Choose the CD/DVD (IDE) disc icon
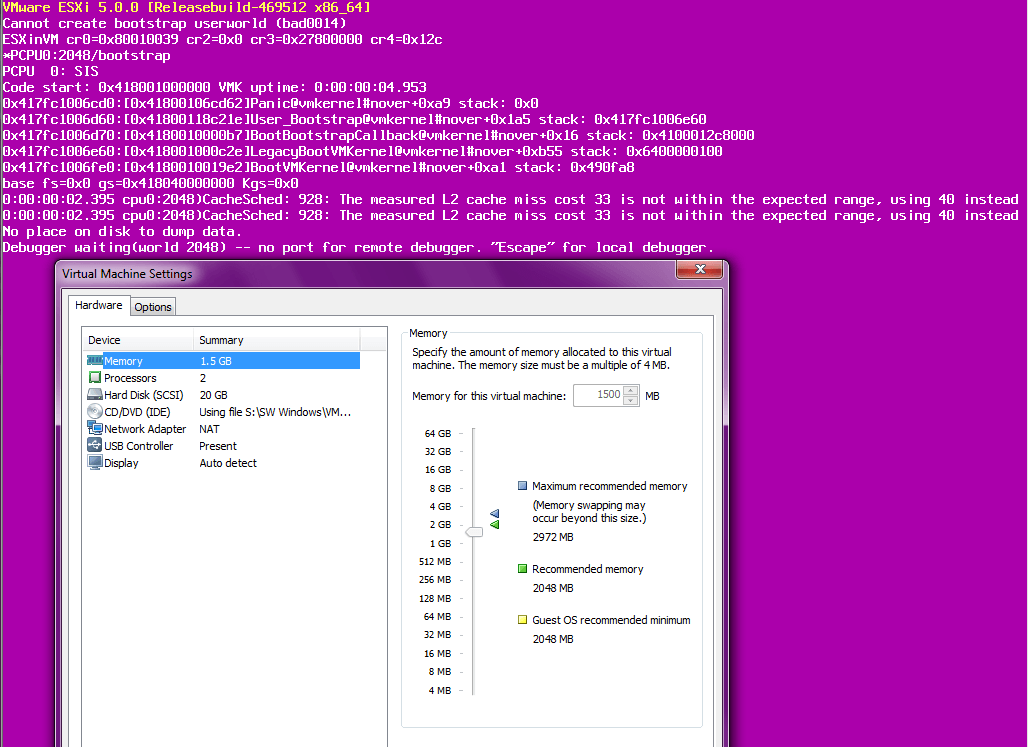Screen dimensions: 1028x747 coord(95,412)
